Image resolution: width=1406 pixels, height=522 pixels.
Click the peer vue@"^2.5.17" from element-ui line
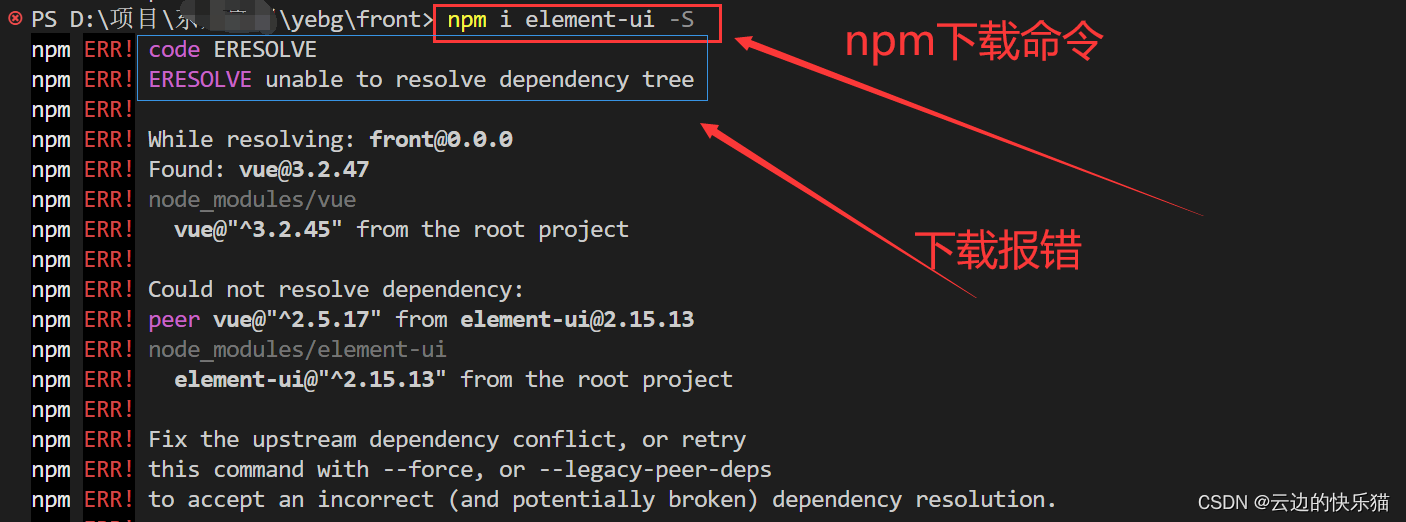pyautogui.click(x=421, y=320)
